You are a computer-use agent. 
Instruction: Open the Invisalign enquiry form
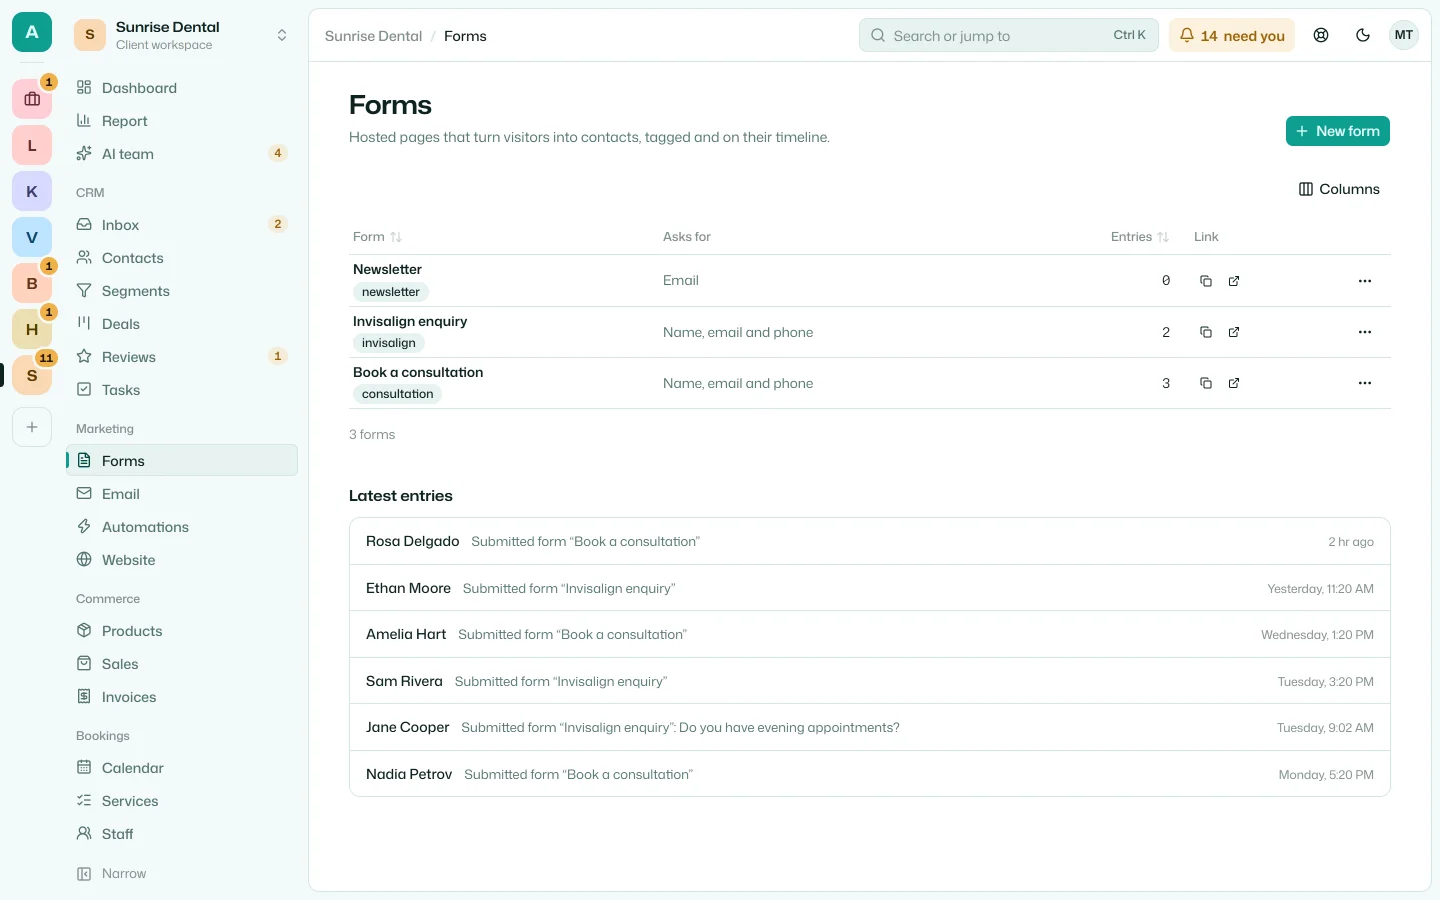tap(410, 321)
